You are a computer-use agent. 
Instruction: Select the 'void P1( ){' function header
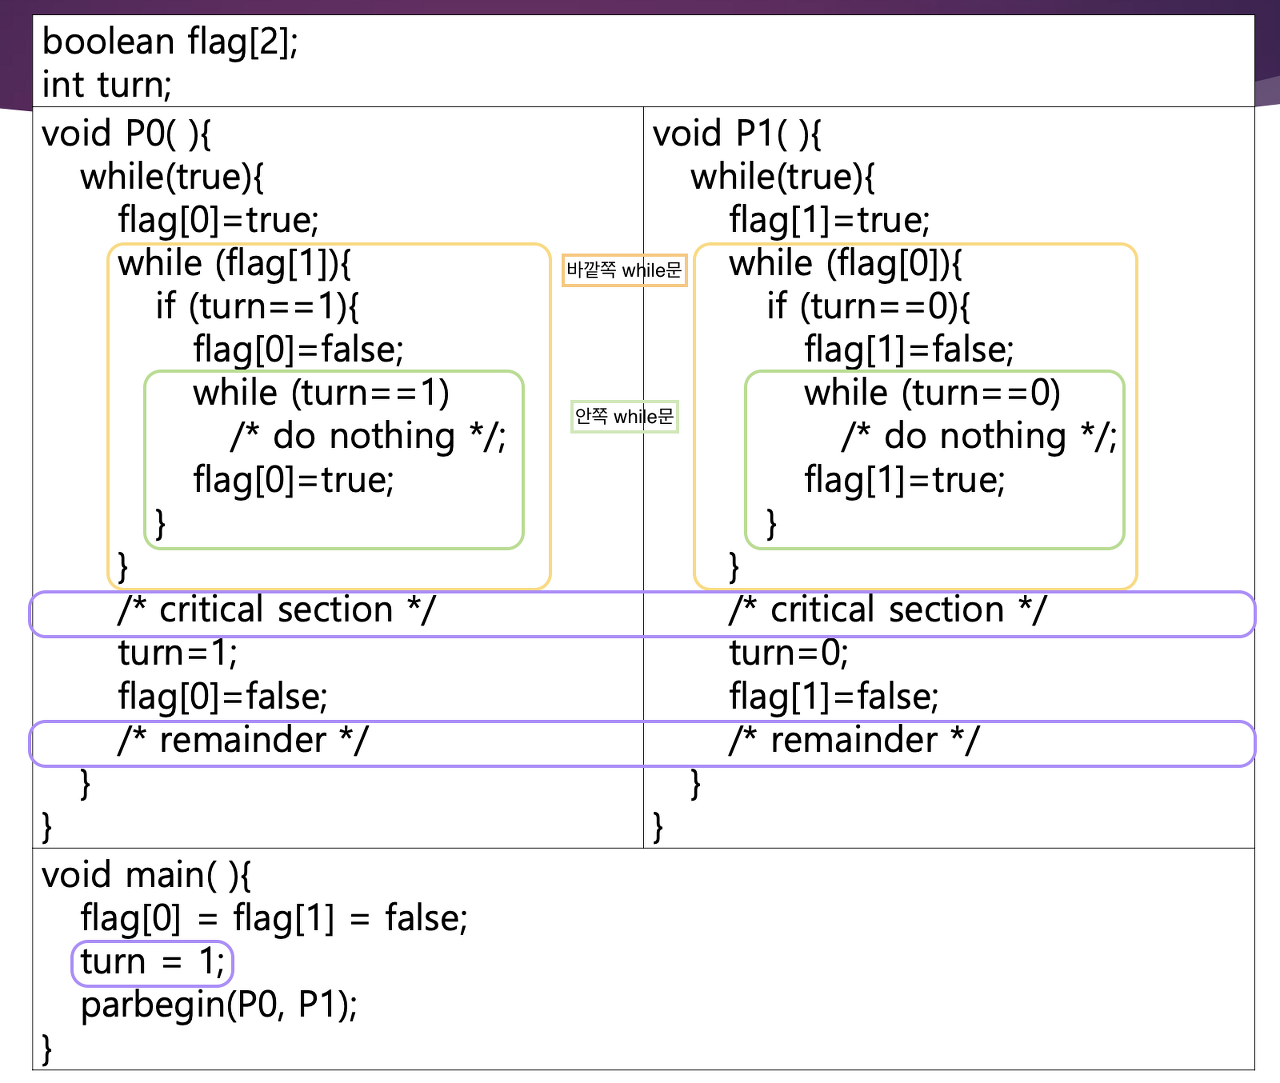(x=737, y=133)
